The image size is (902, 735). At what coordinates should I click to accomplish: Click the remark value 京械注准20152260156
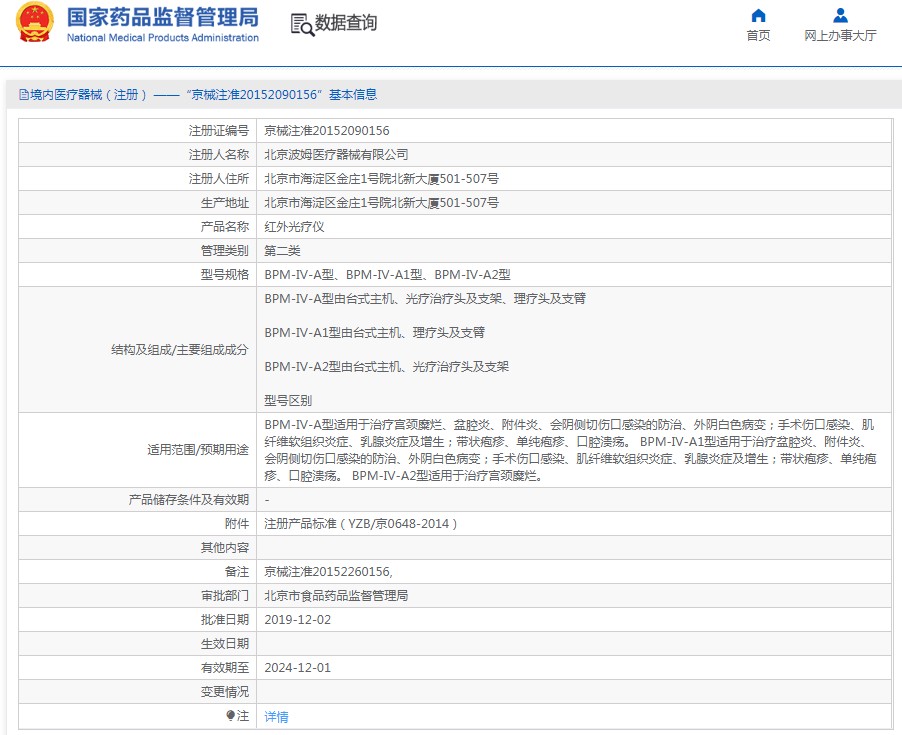328,572
